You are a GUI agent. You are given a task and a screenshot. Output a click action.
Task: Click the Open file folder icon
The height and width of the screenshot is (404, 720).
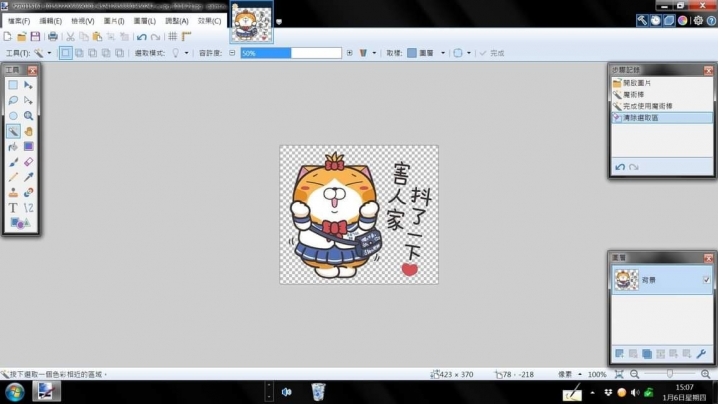(x=22, y=36)
